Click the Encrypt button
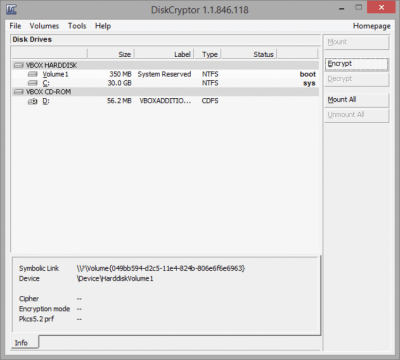The image size is (400, 360). click(356, 64)
